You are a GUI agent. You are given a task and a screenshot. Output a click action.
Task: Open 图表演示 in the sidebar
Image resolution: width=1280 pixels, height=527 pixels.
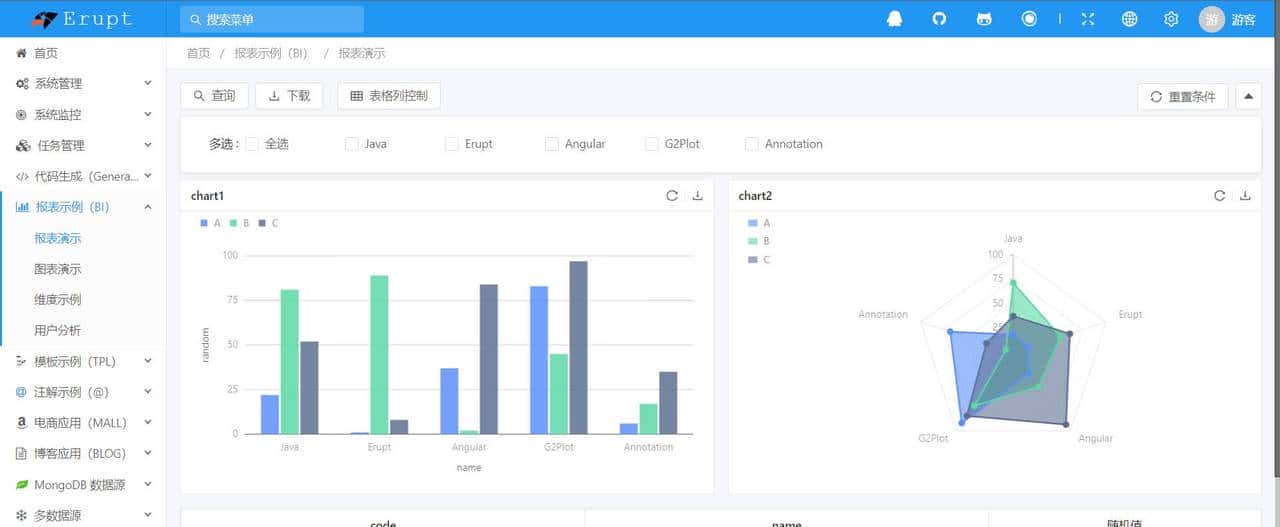point(58,270)
